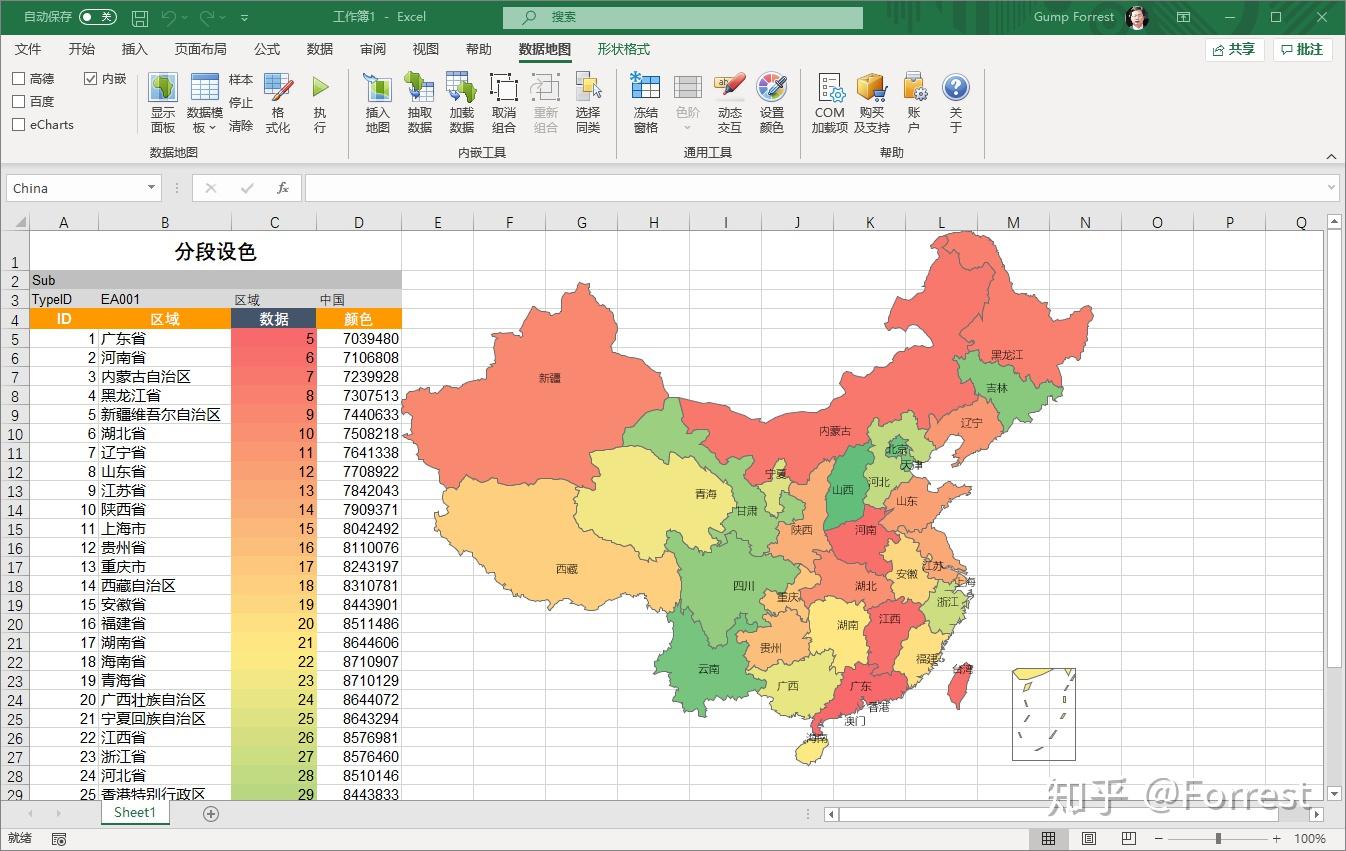The height and width of the screenshot is (851, 1346).
Task: Open the 加载数据 tool
Action: pos(461,100)
